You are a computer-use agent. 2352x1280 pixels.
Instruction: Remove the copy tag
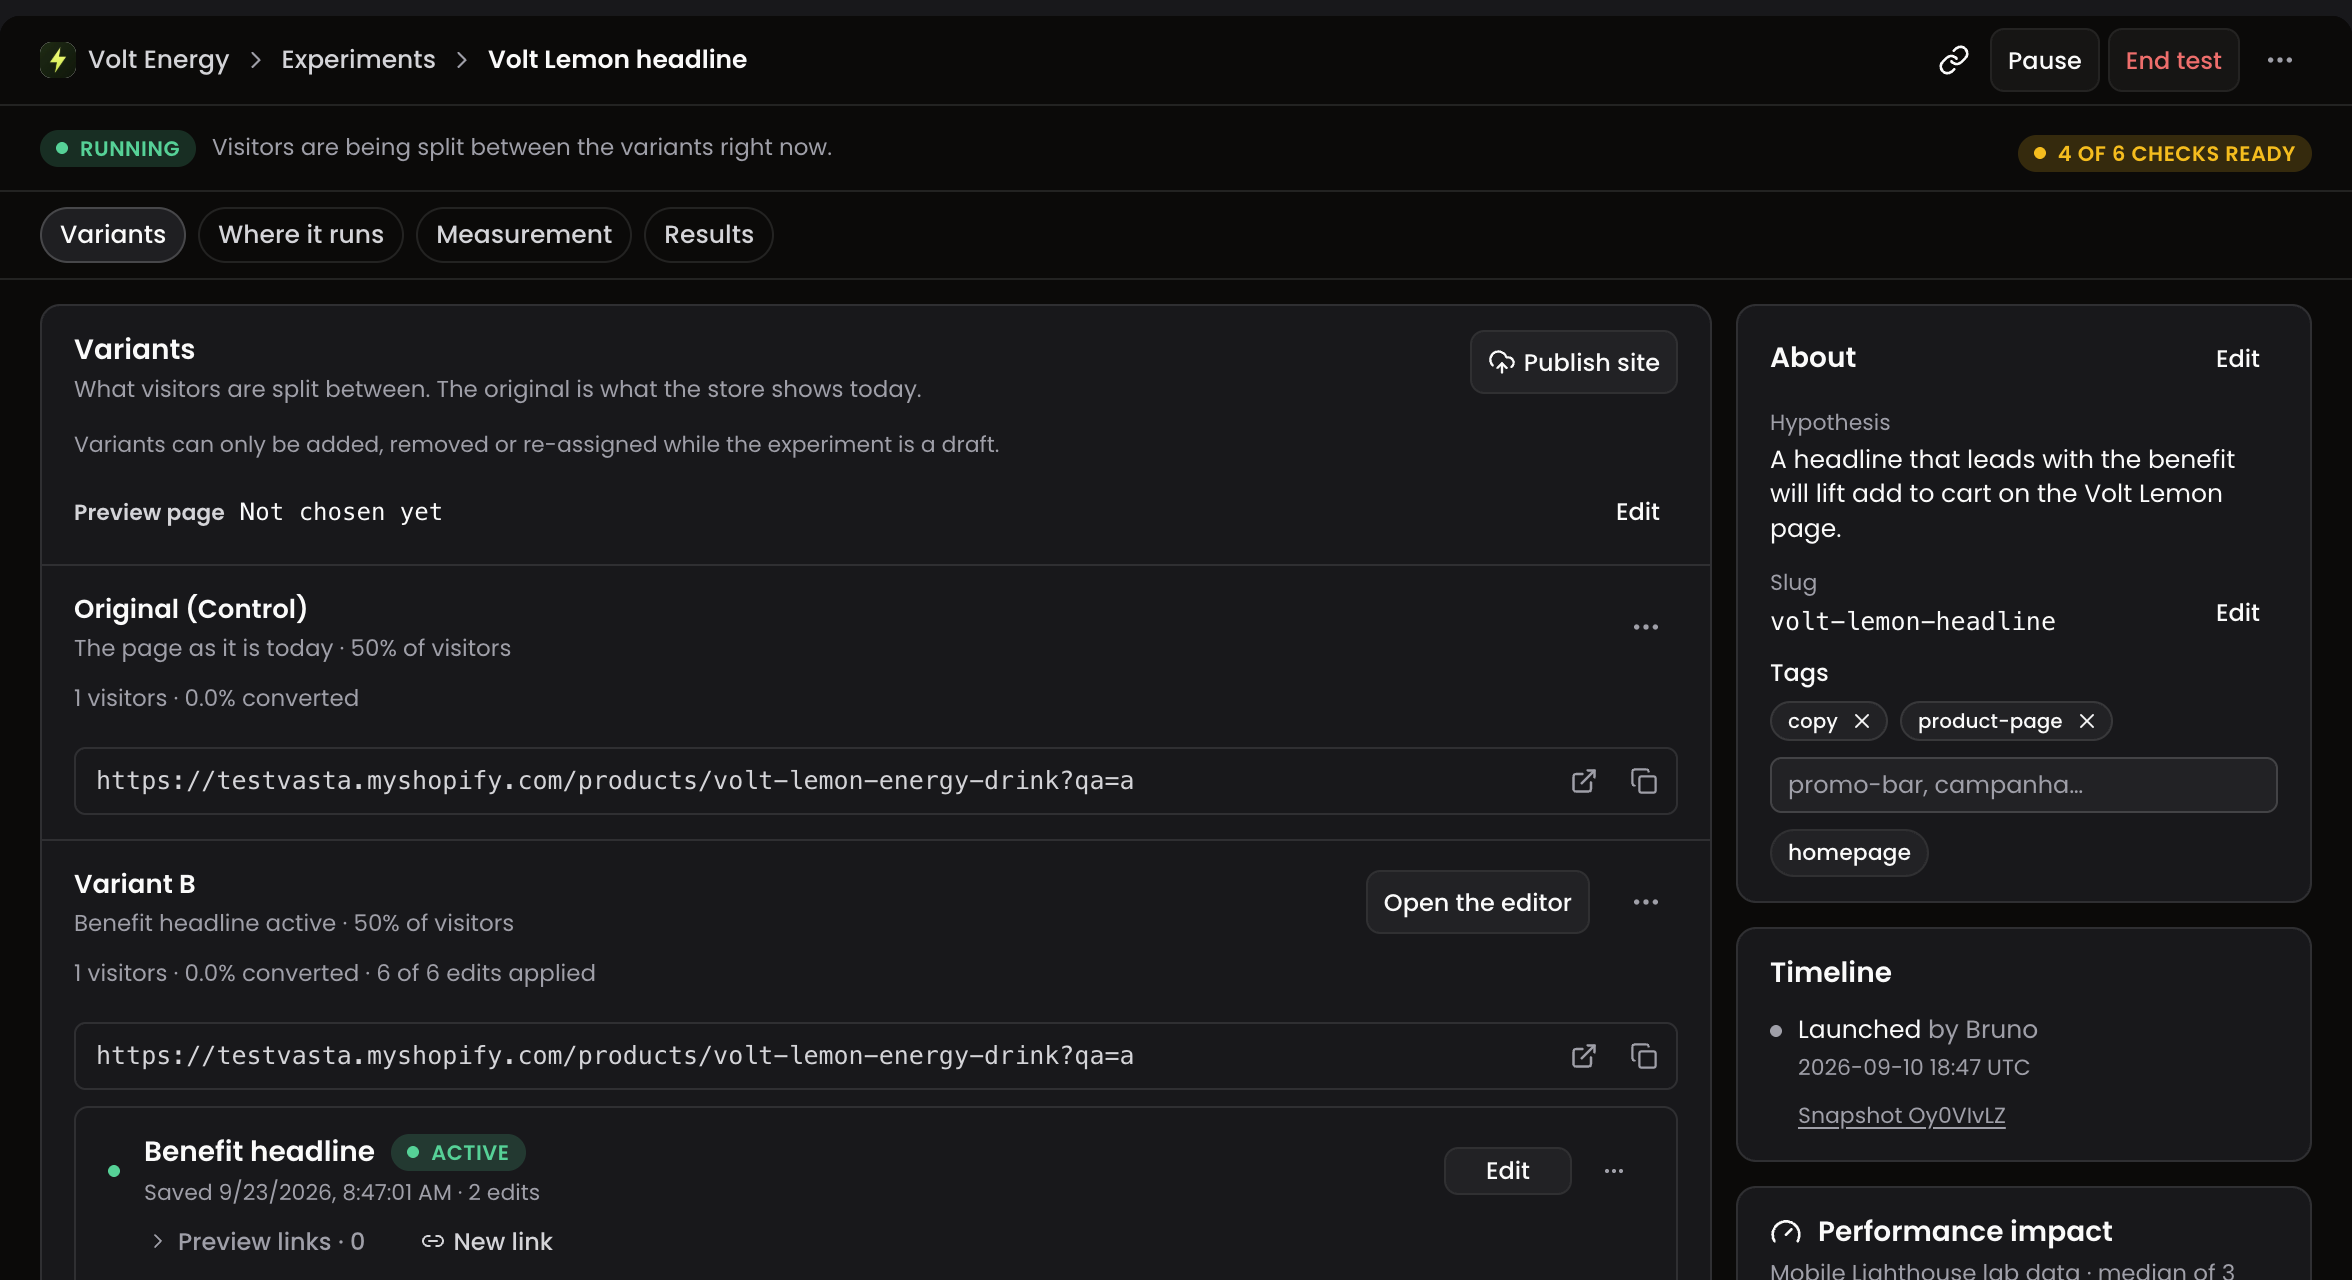click(1862, 721)
